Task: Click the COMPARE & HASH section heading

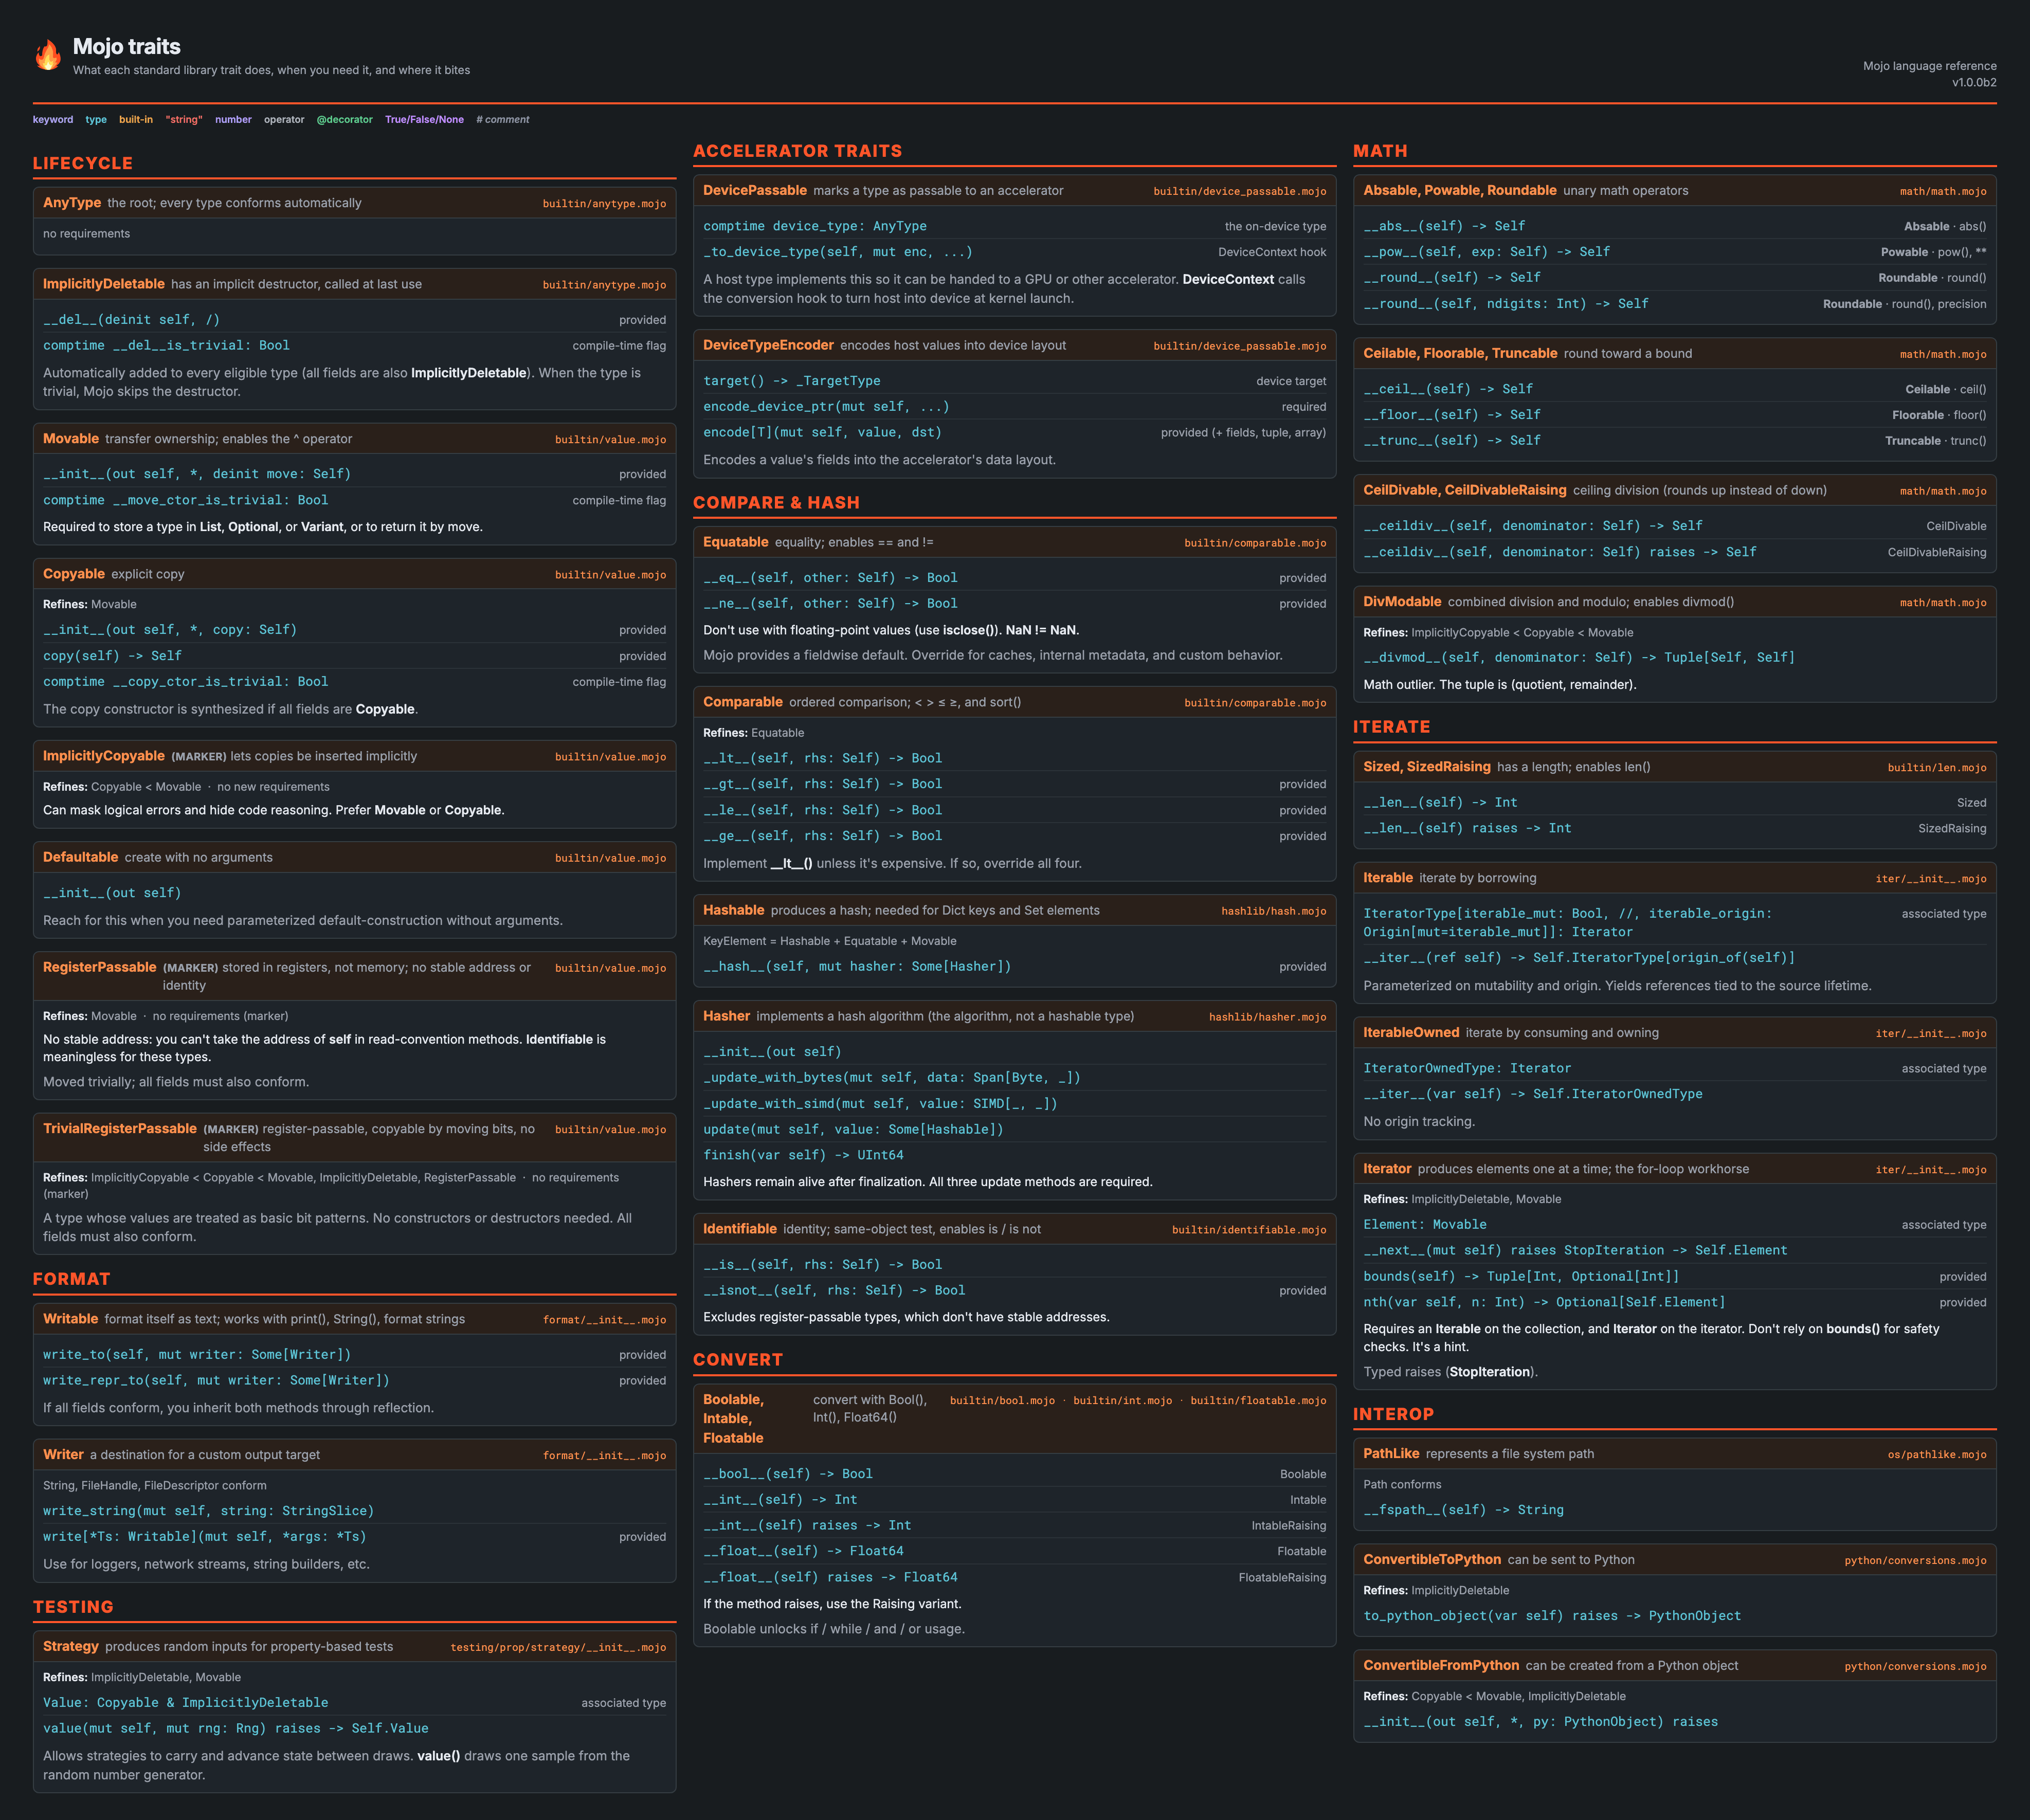Action: [776, 503]
